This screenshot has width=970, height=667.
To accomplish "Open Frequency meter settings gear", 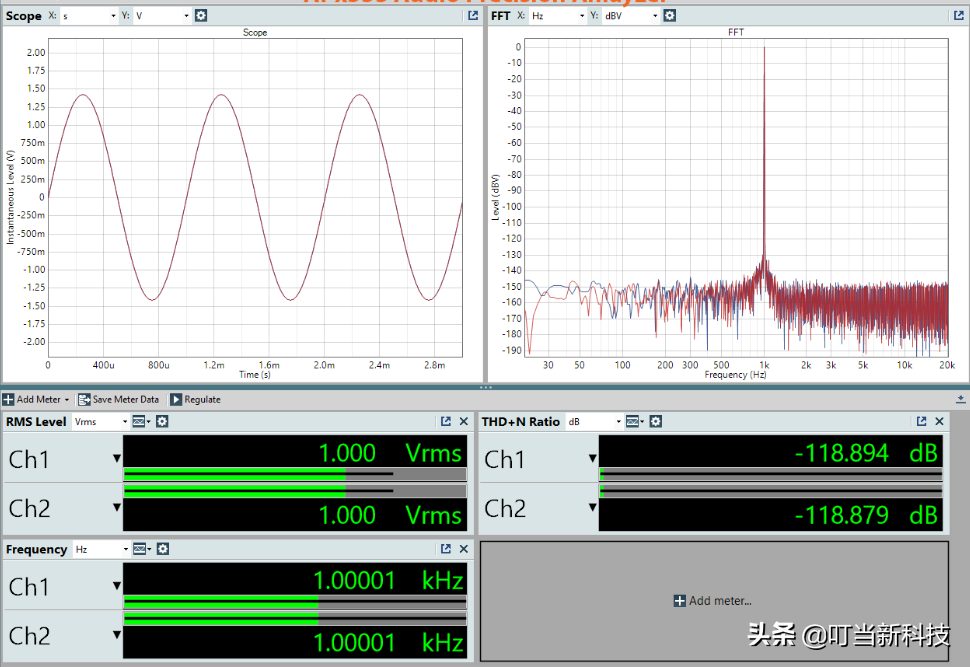I will [x=162, y=549].
